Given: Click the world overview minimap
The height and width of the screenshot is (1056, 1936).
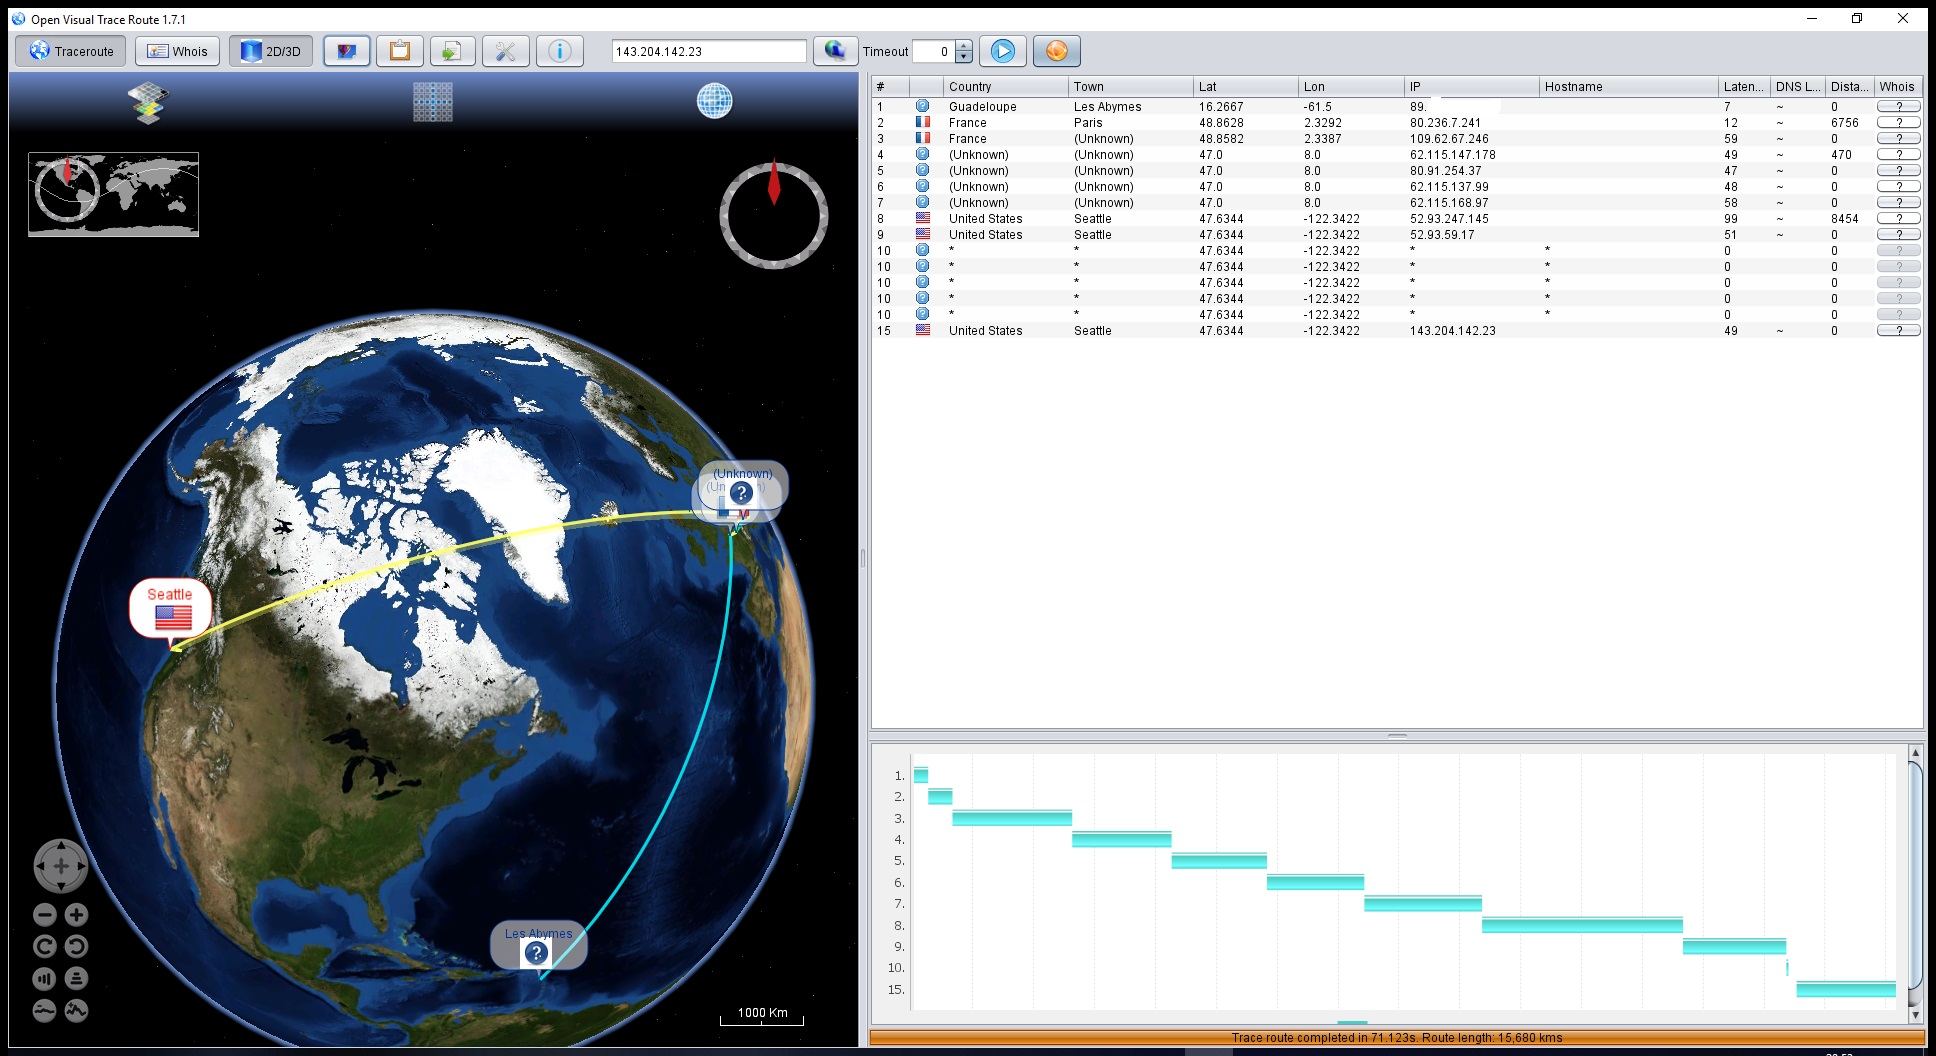Looking at the screenshot, I should [113, 194].
